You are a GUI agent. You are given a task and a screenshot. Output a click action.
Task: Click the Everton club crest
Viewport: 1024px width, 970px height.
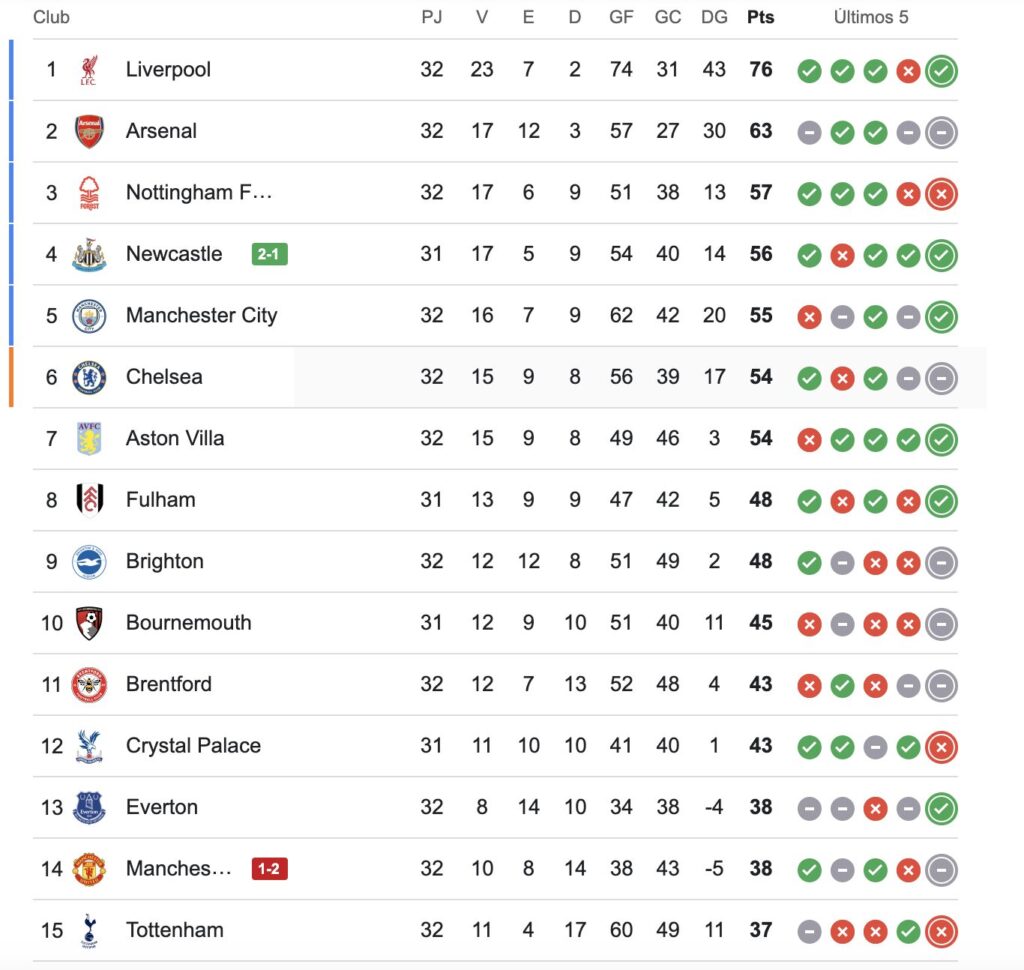[89, 807]
